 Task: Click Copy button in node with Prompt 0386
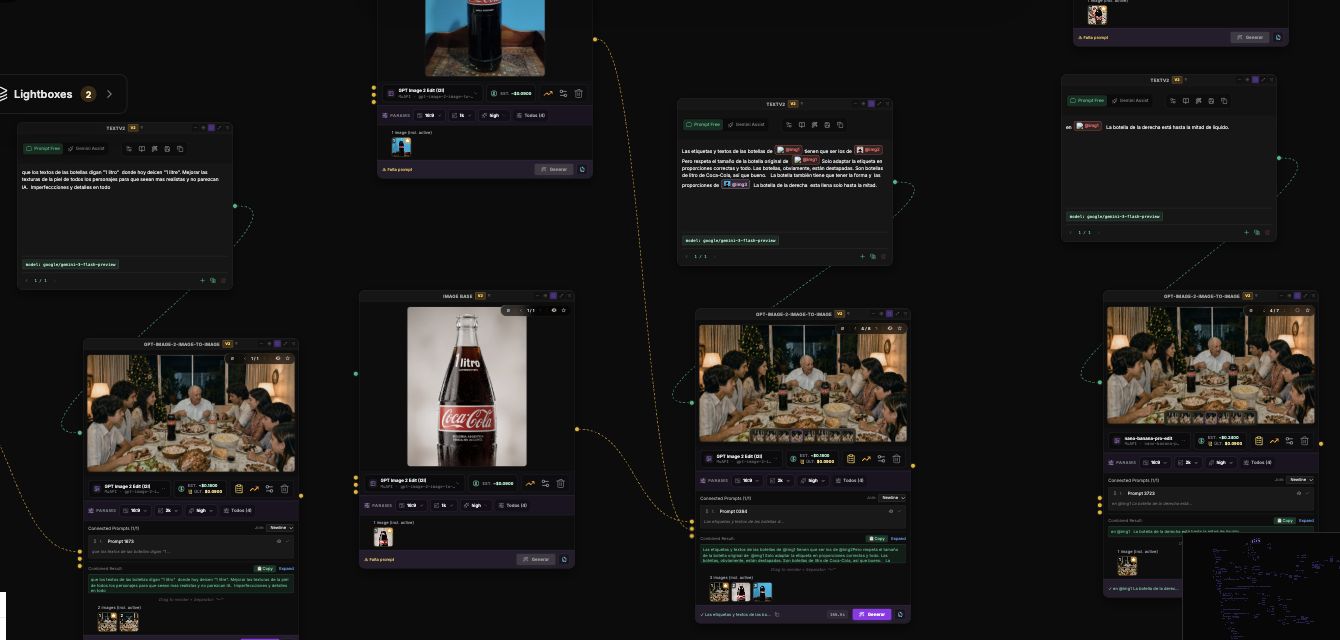[x=876, y=538]
